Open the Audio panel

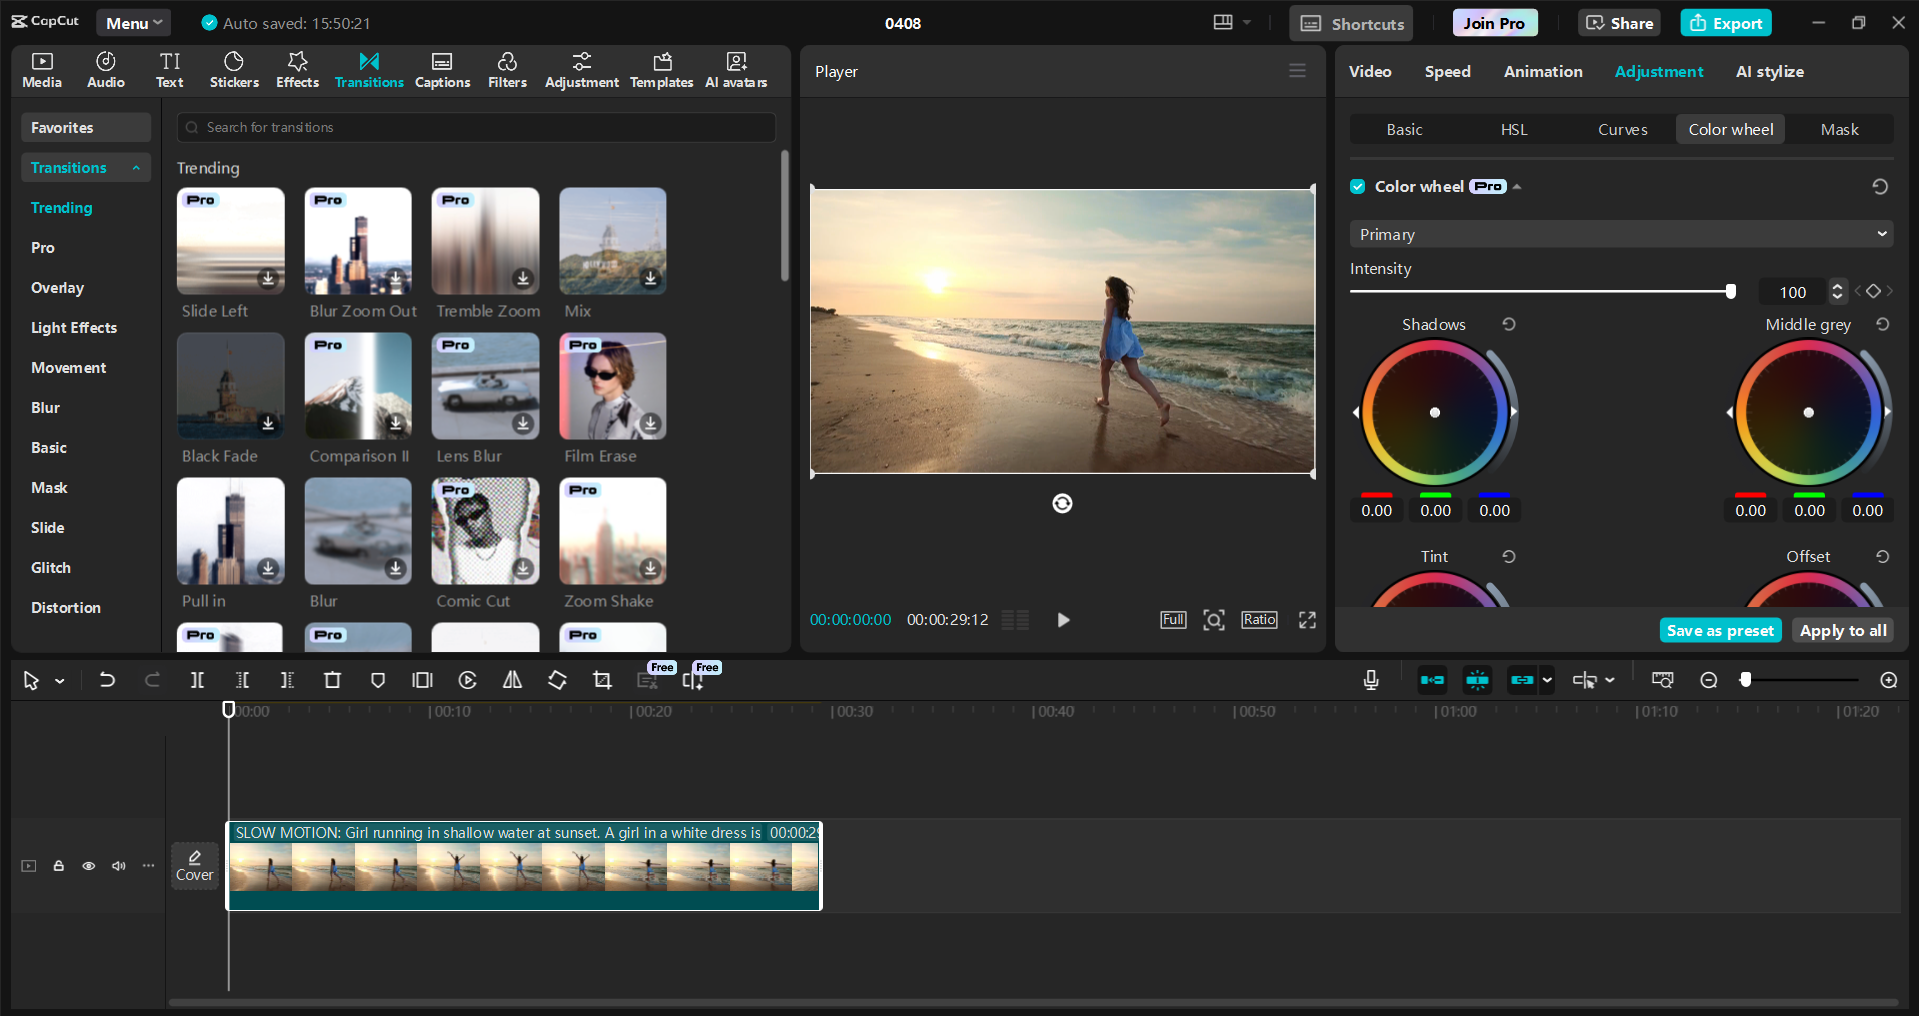[x=104, y=70]
